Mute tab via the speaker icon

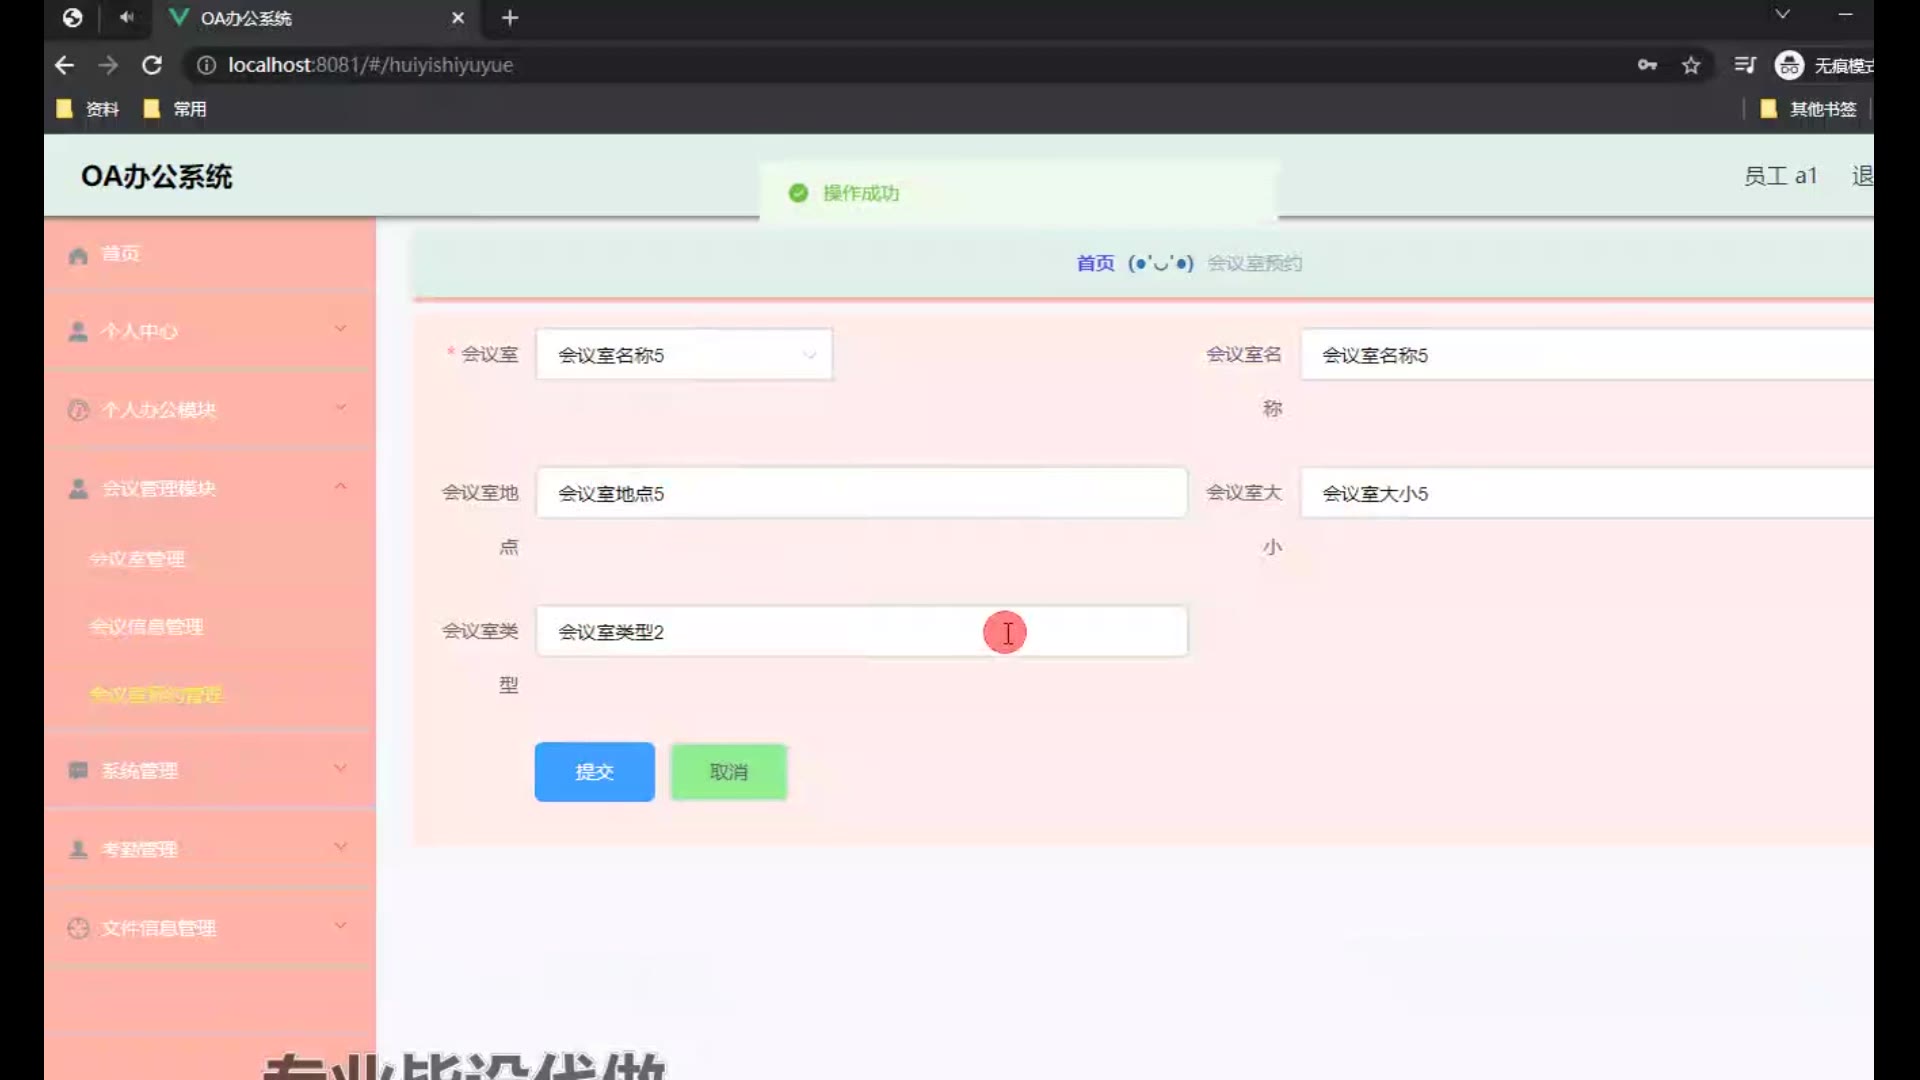[x=126, y=17]
